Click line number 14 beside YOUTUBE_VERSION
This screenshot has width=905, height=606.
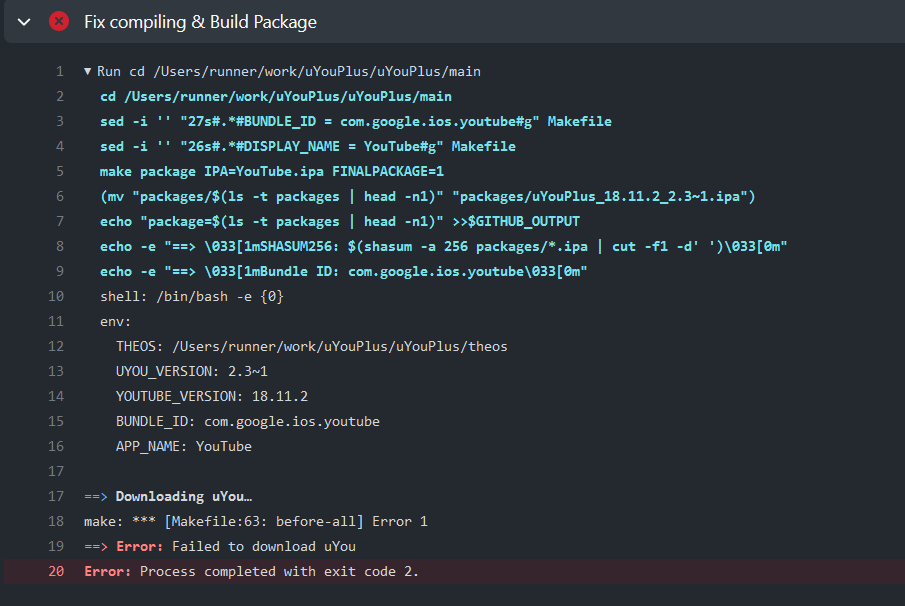click(x=56, y=396)
